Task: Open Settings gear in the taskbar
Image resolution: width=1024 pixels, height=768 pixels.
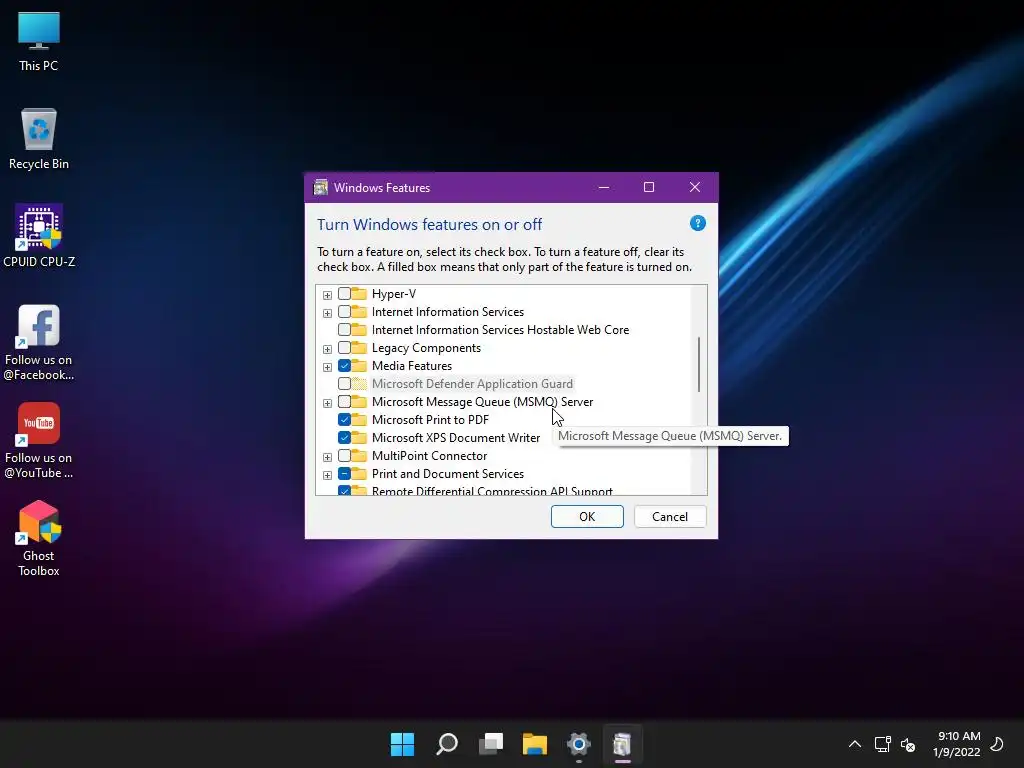Action: (579, 744)
